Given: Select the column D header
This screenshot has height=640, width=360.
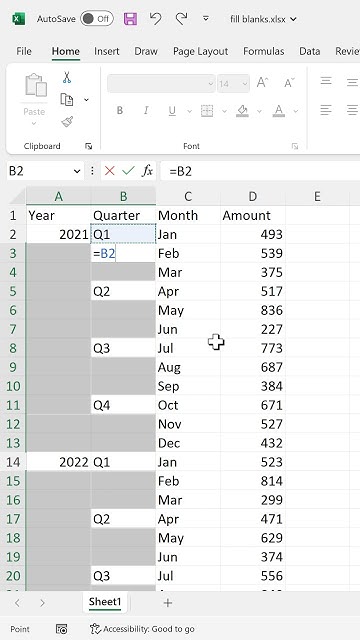Looking at the screenshot, I should click(253, 197).
